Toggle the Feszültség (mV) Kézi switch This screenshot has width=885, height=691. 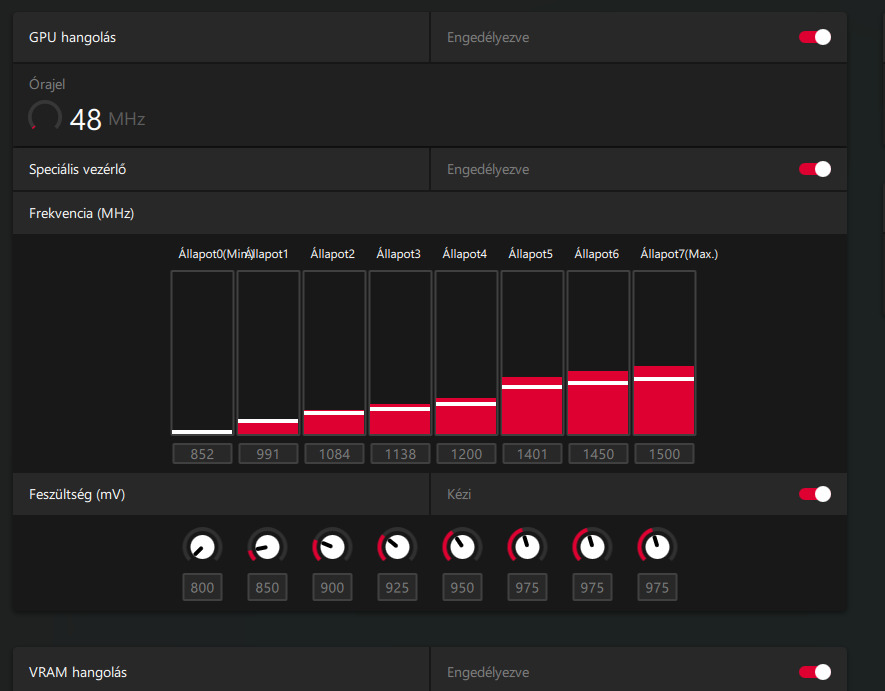(x=814, y=494)
